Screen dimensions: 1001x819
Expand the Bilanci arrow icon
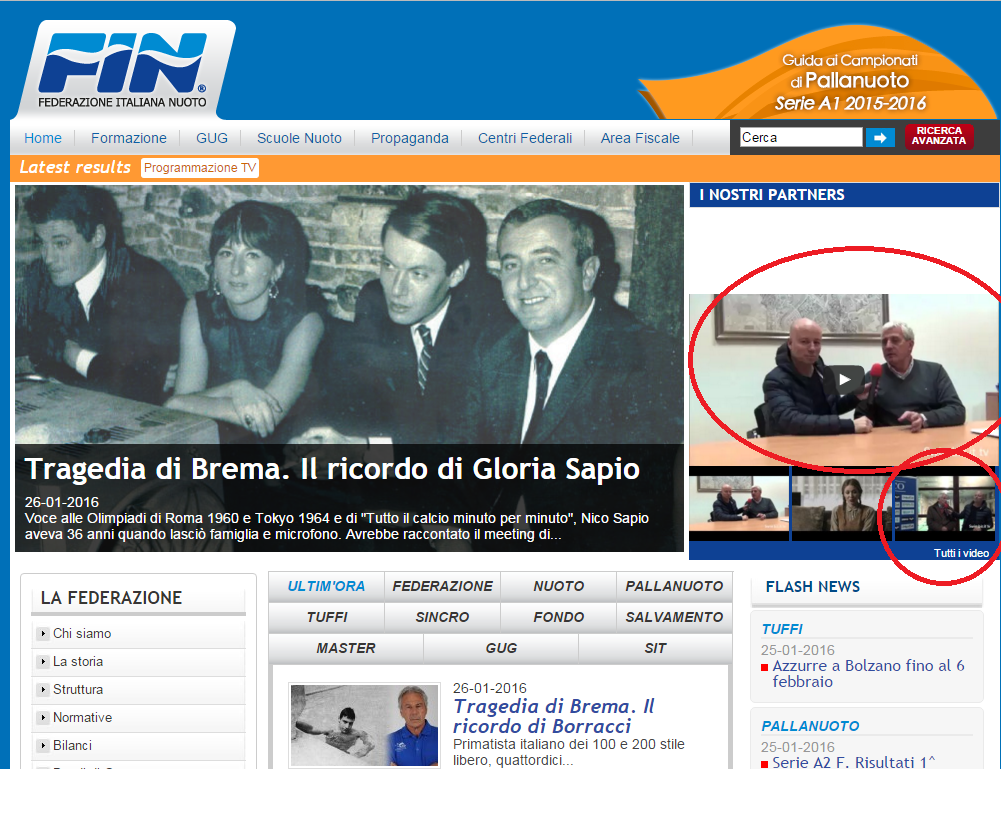click(43, 746)
